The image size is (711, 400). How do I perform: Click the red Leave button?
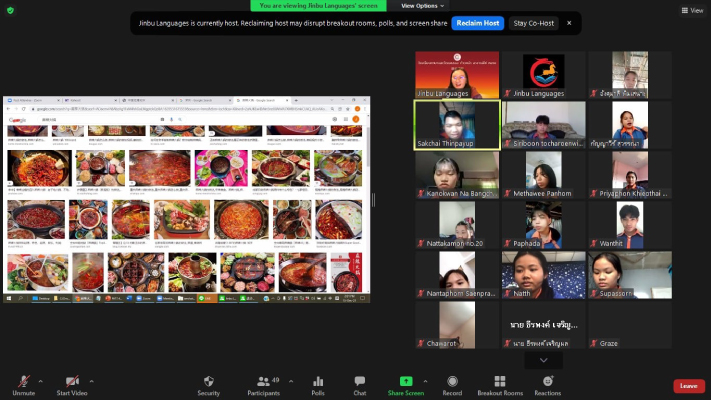[688, 386]
